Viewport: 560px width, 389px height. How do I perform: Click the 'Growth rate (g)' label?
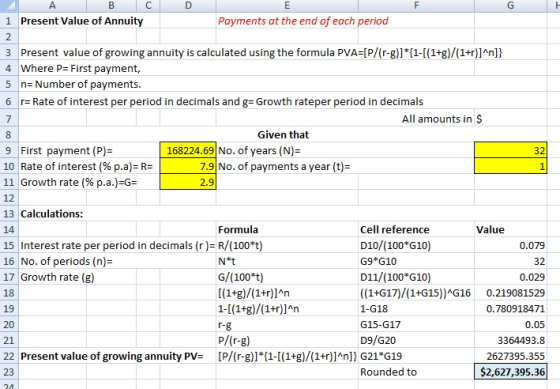tap(57, 277)
